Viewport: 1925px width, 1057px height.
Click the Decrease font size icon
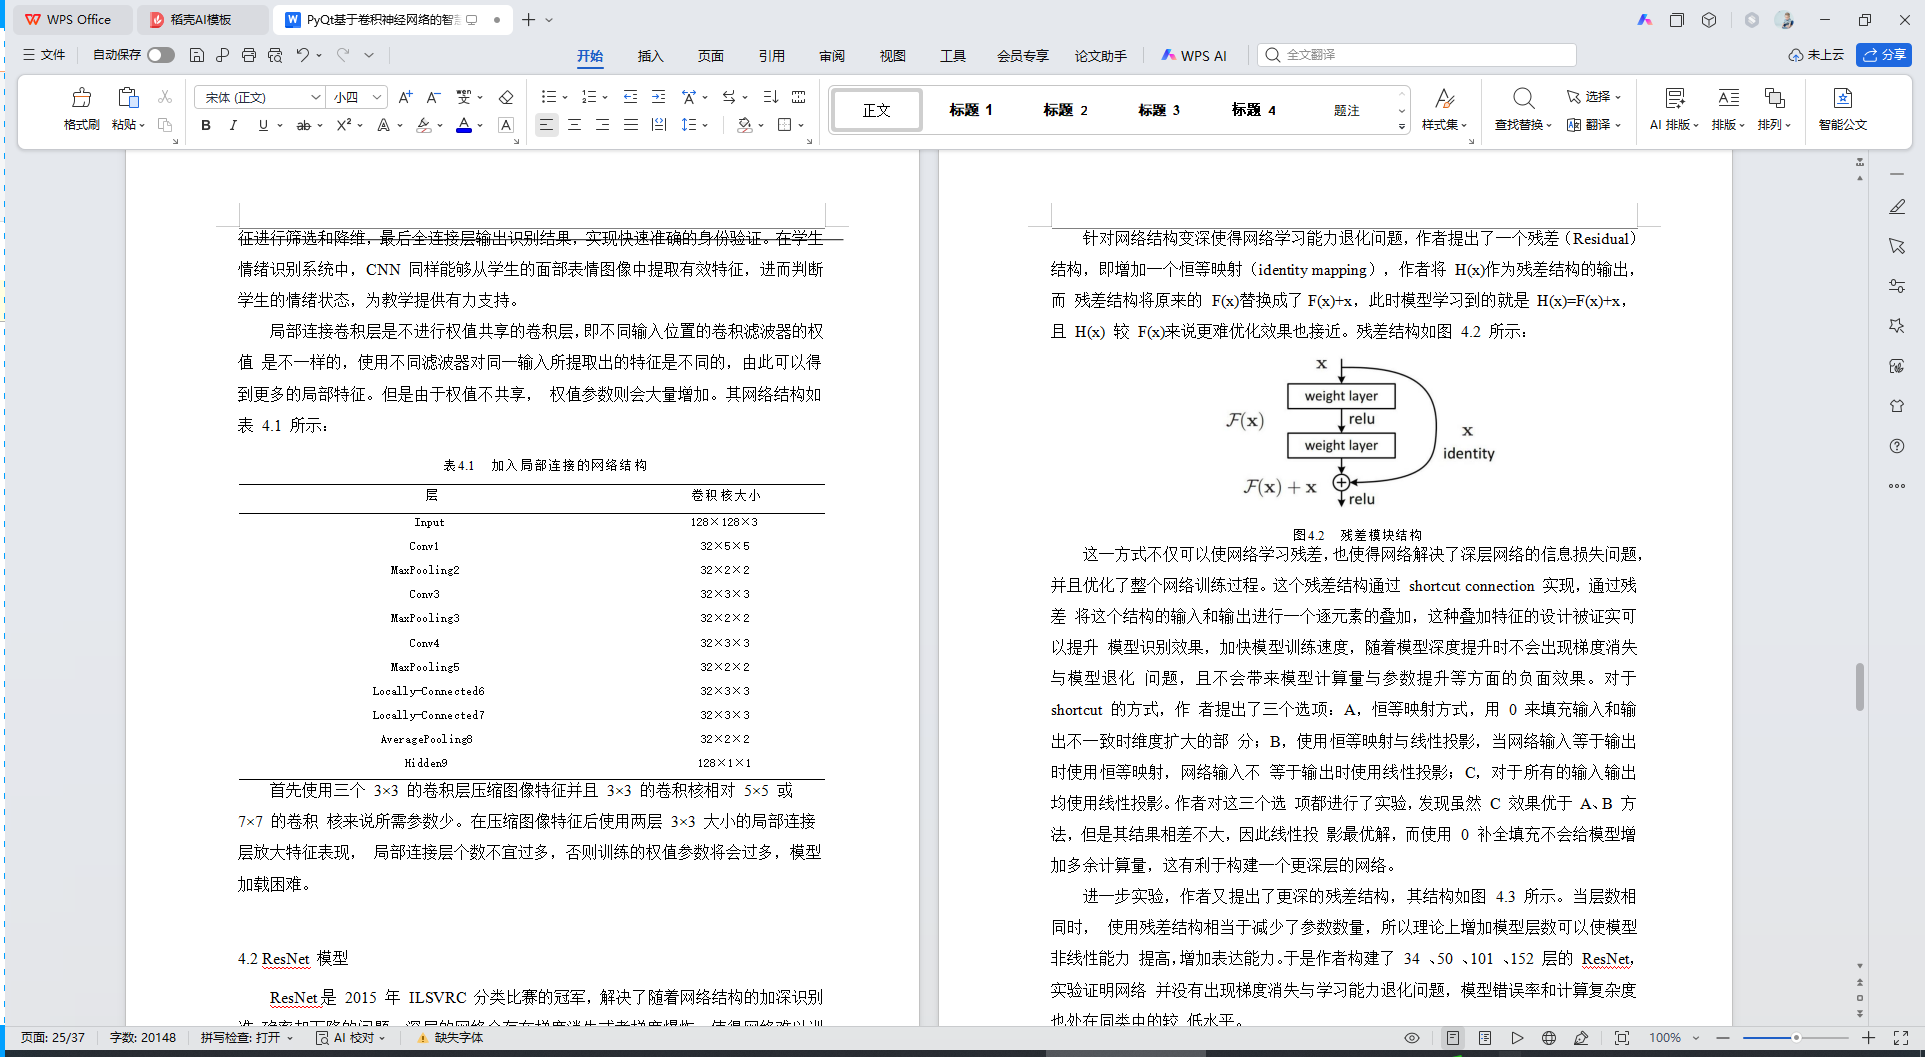433,97
